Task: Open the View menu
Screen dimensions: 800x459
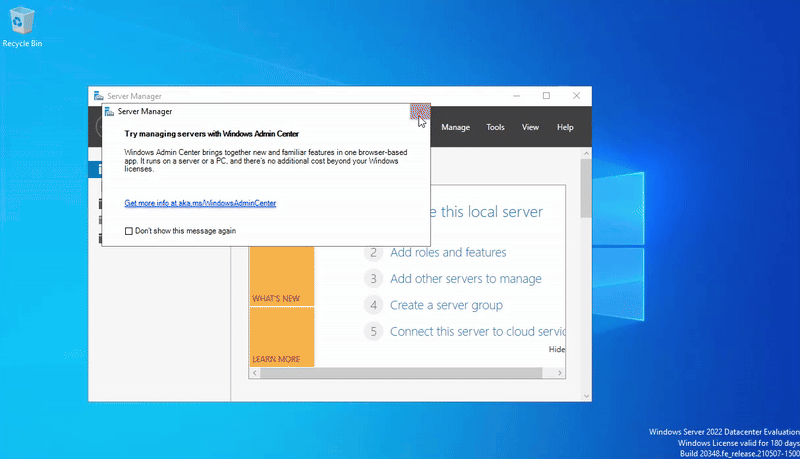Action: point(530,127)
